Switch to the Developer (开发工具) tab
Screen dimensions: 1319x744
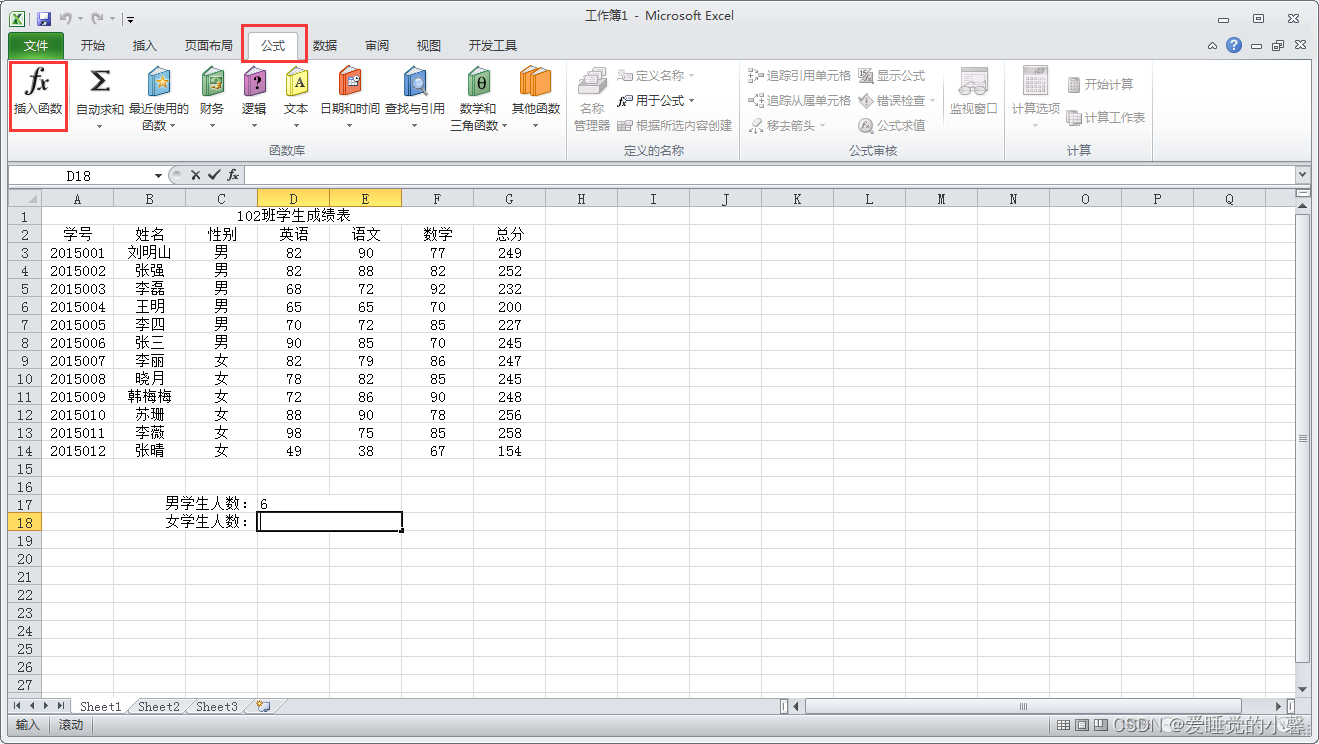(493, 46)
